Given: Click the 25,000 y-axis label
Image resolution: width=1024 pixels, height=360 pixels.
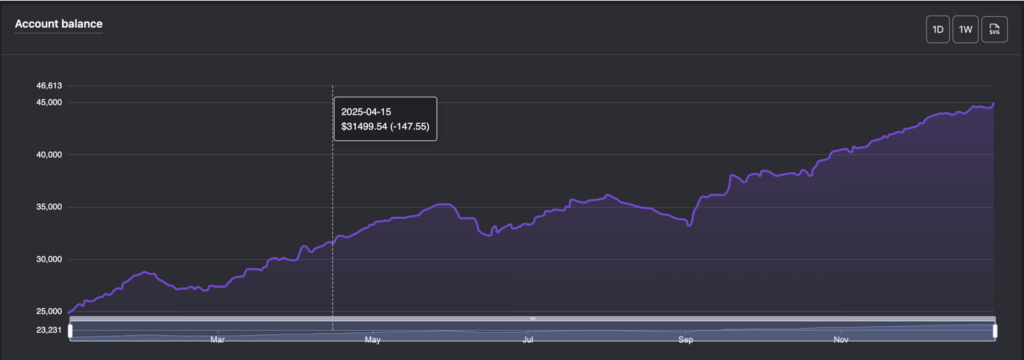Looking at the screenshot, I should [50, 312].
